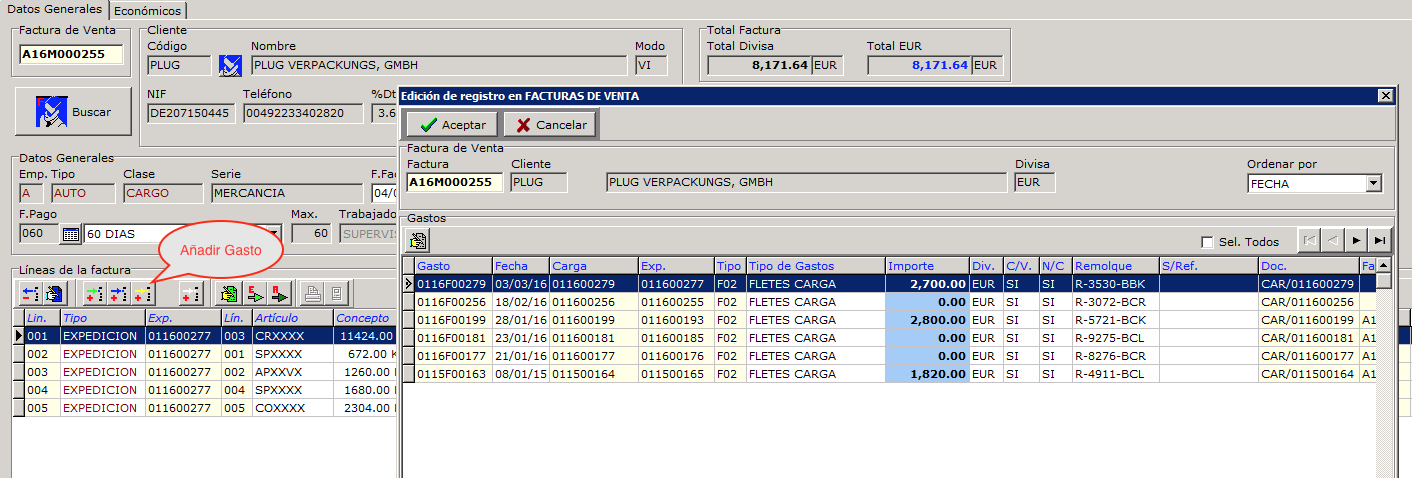Select the Datos Generales tab
Viewport: 1412px width, 478px height.
click(x=54, y=9)
